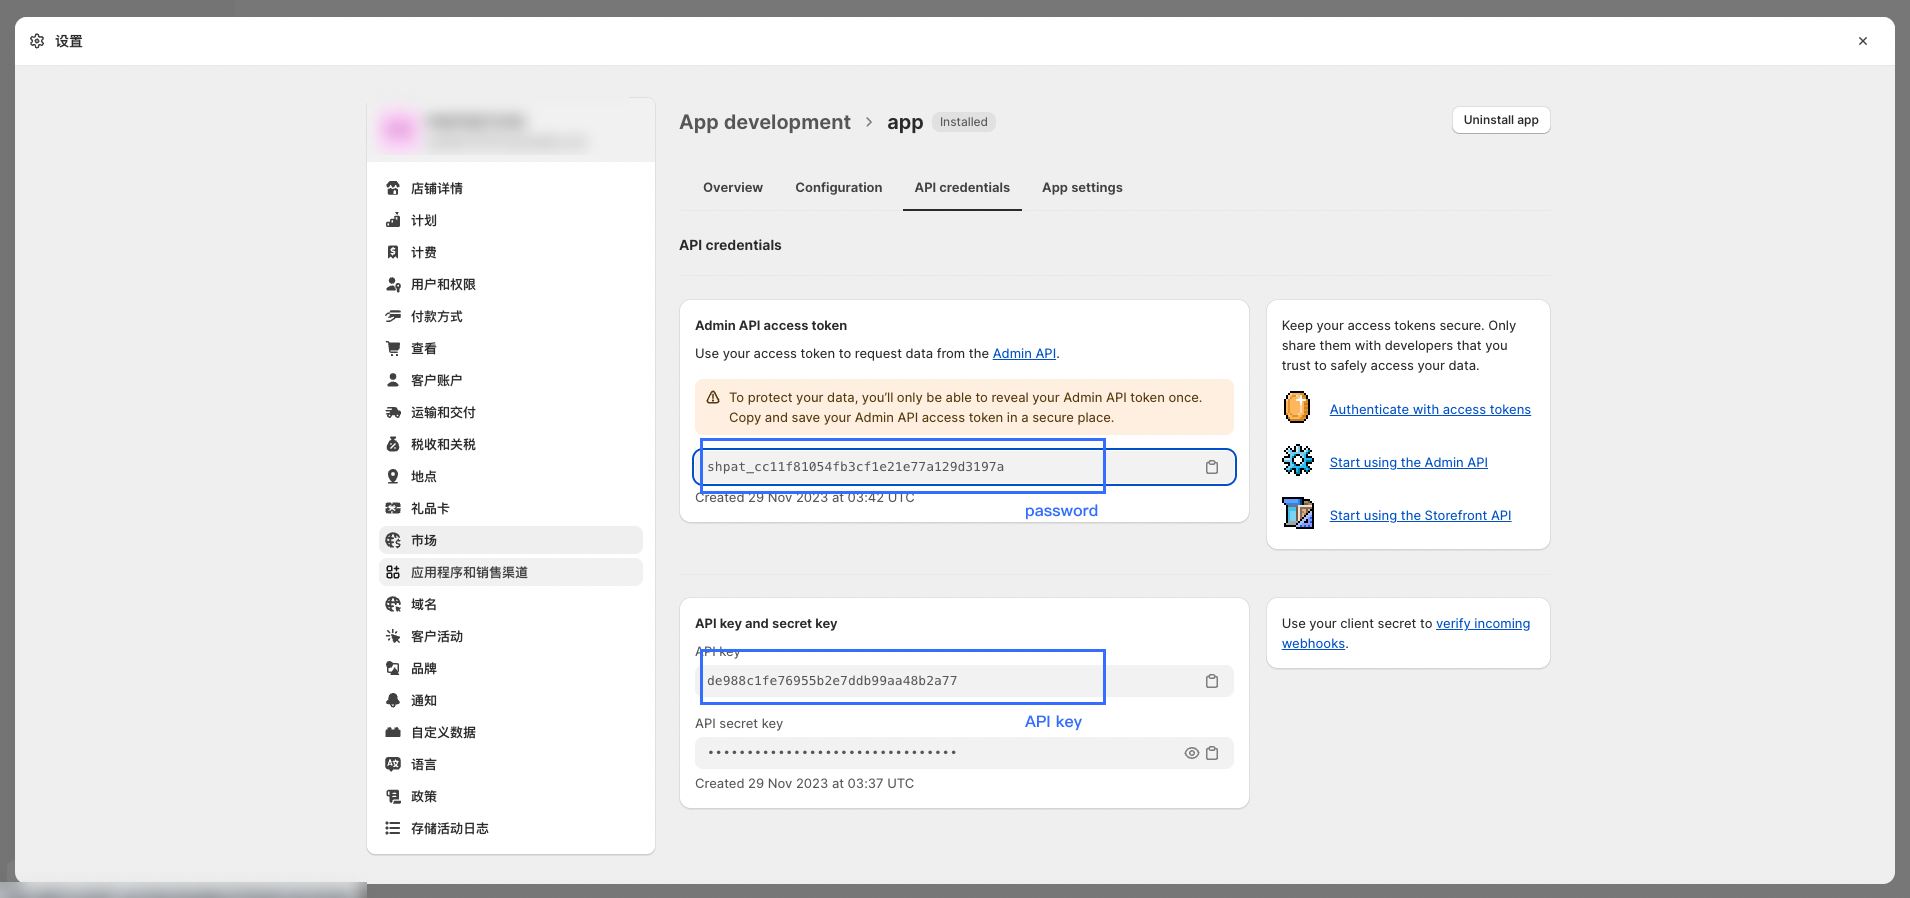Open the 店铺详情 settings section
The height and width of the screenshot is (898, 1910).
pos(436,188)
